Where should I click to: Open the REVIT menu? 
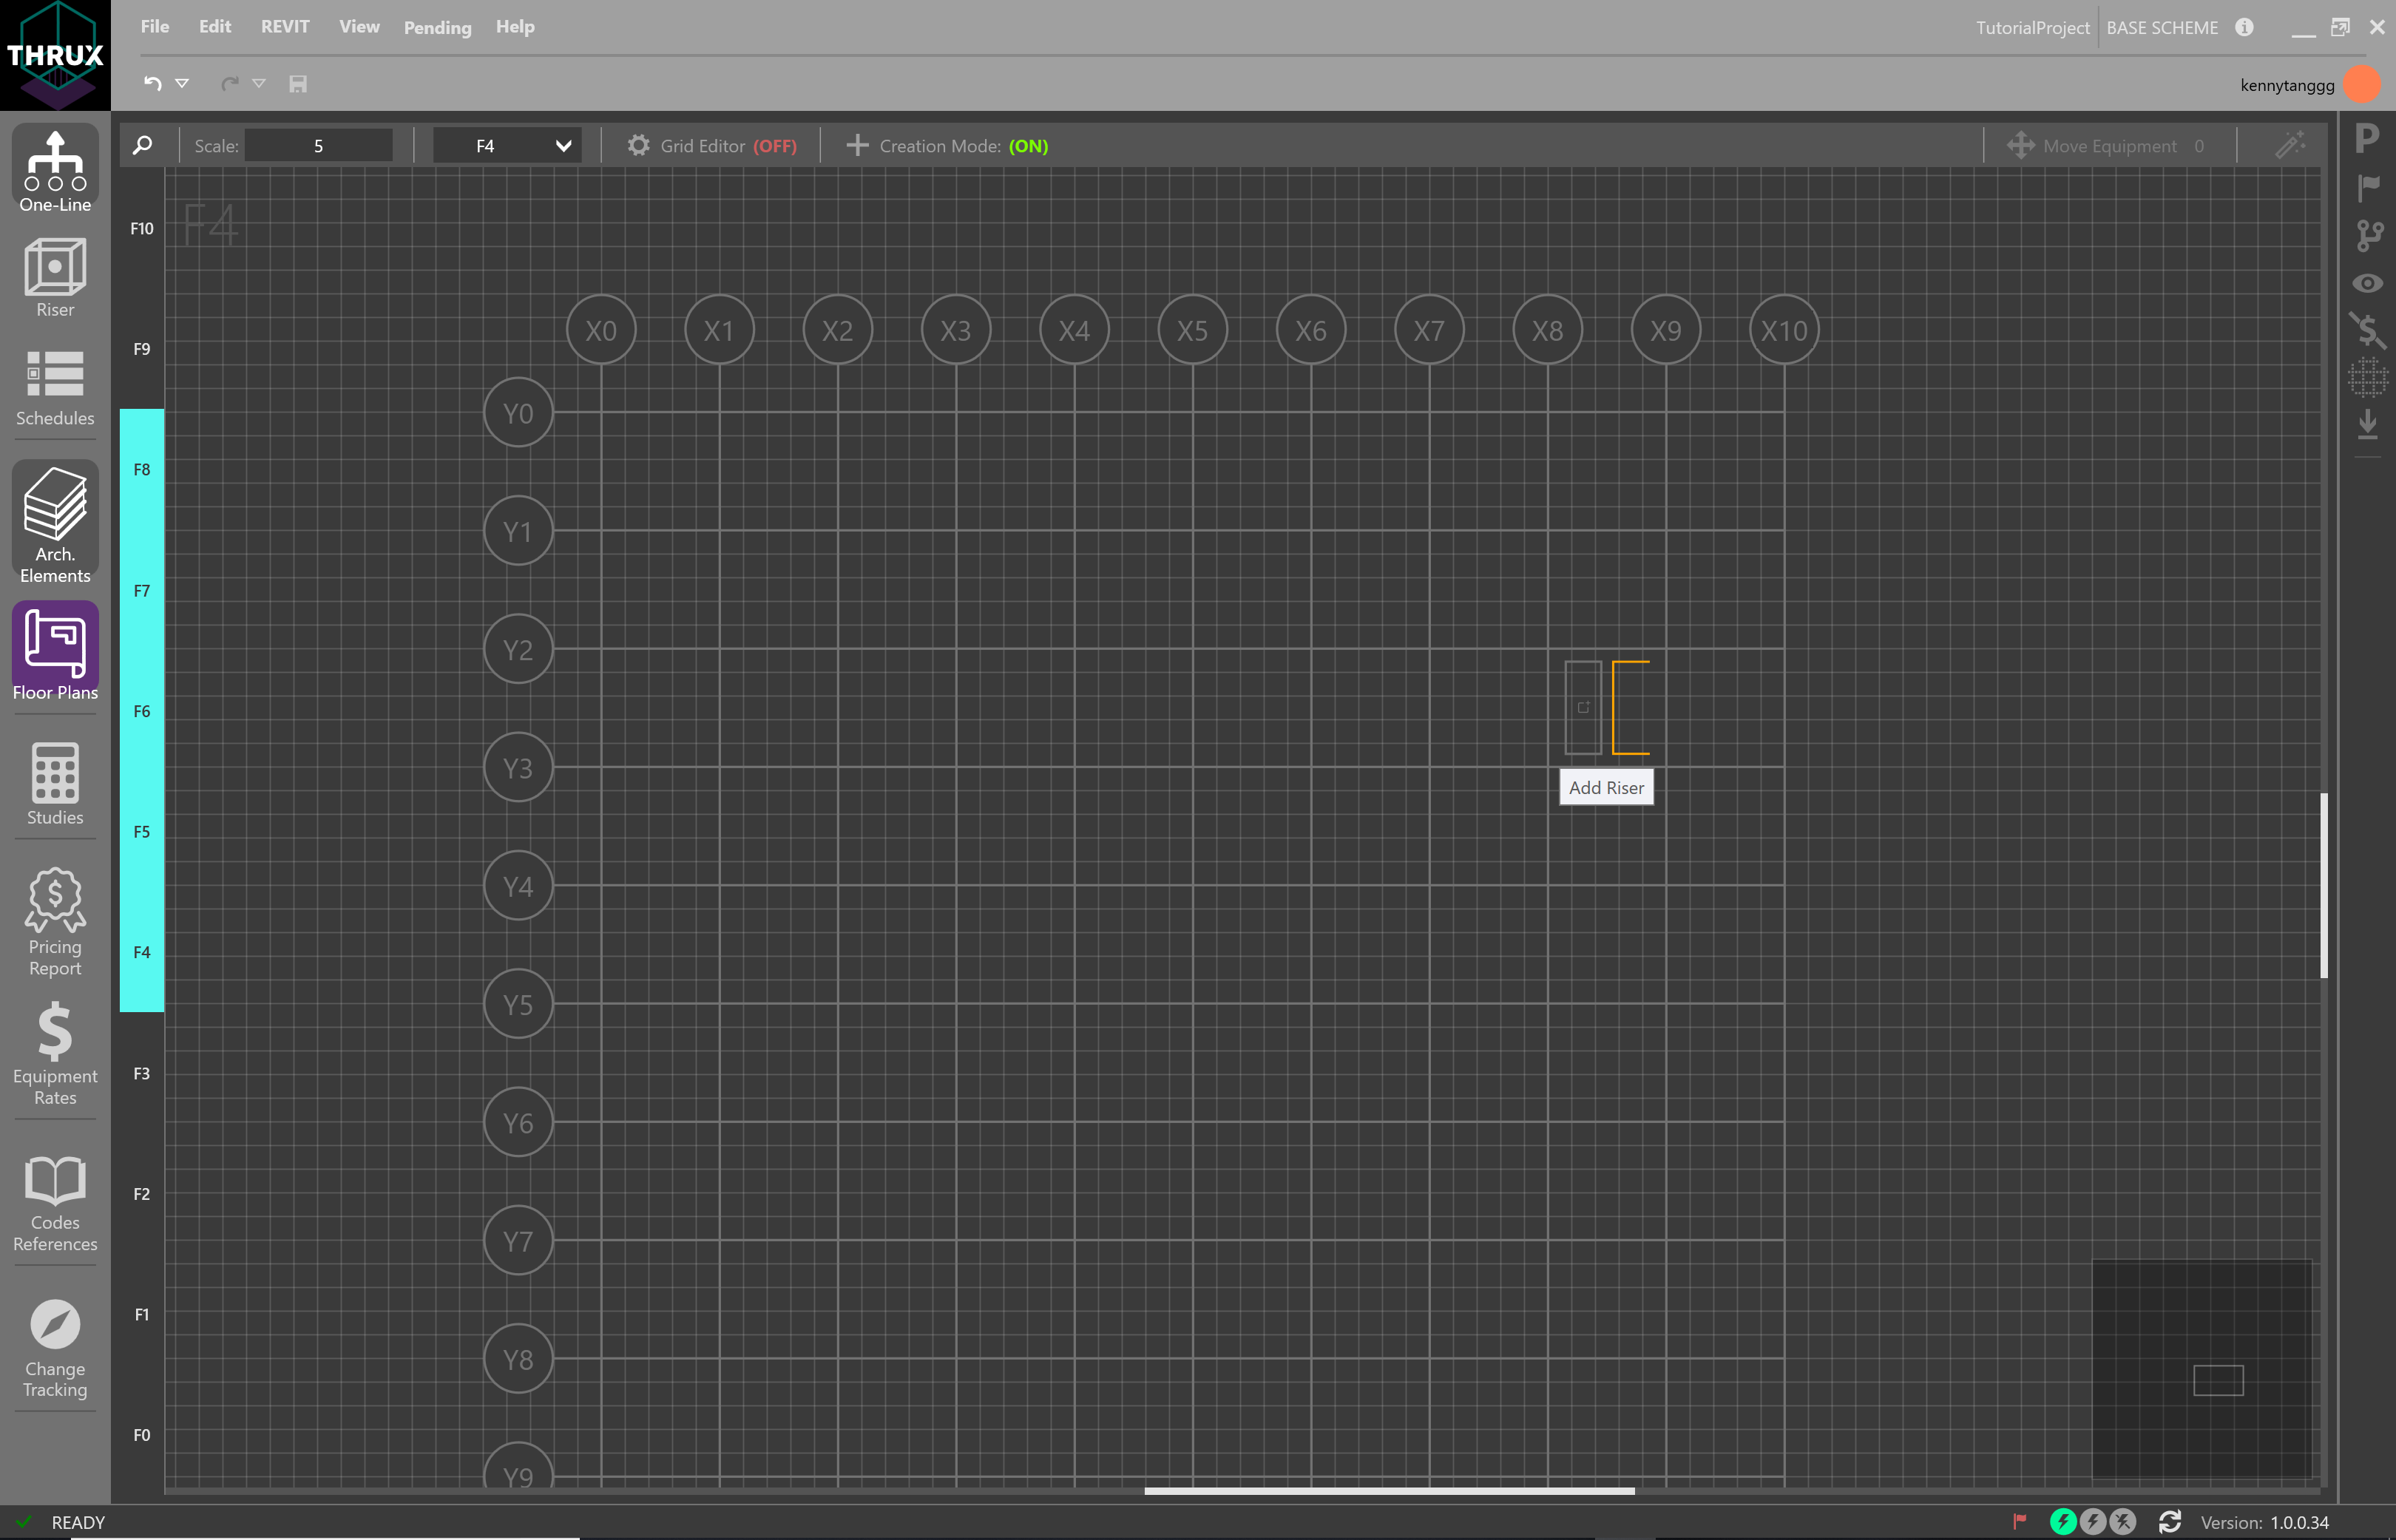285,27
